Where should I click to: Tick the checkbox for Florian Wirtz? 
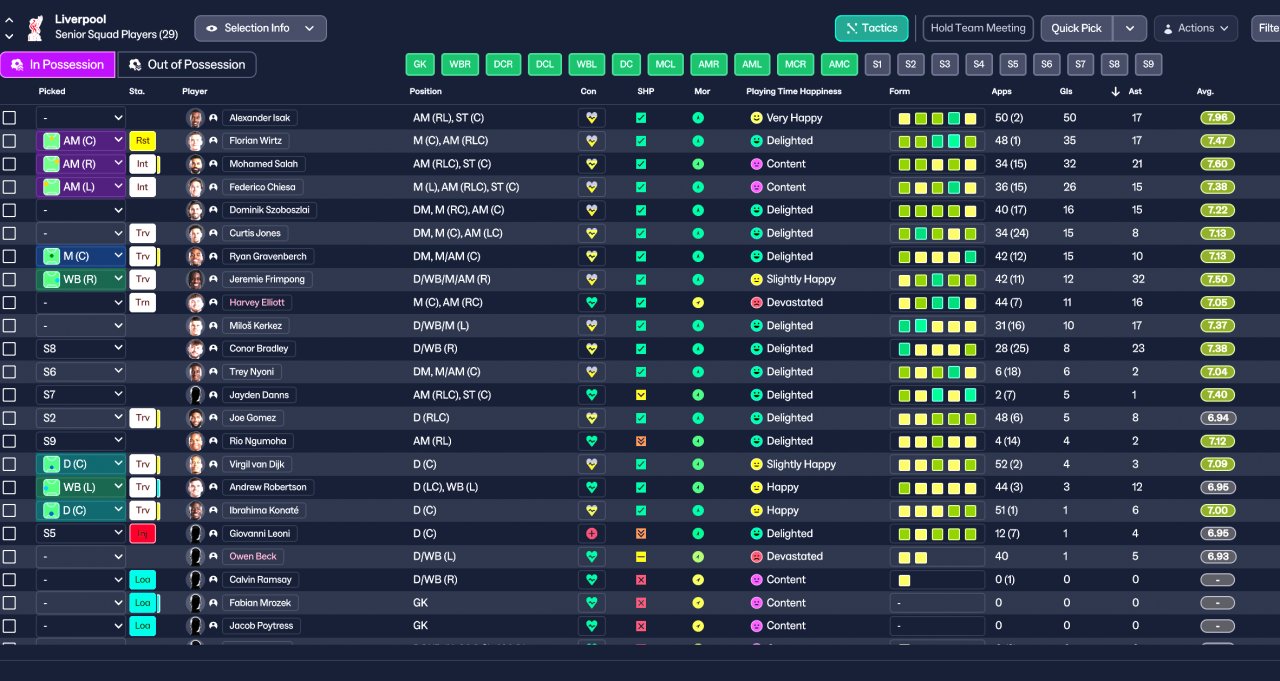click(x=9, y=141)
